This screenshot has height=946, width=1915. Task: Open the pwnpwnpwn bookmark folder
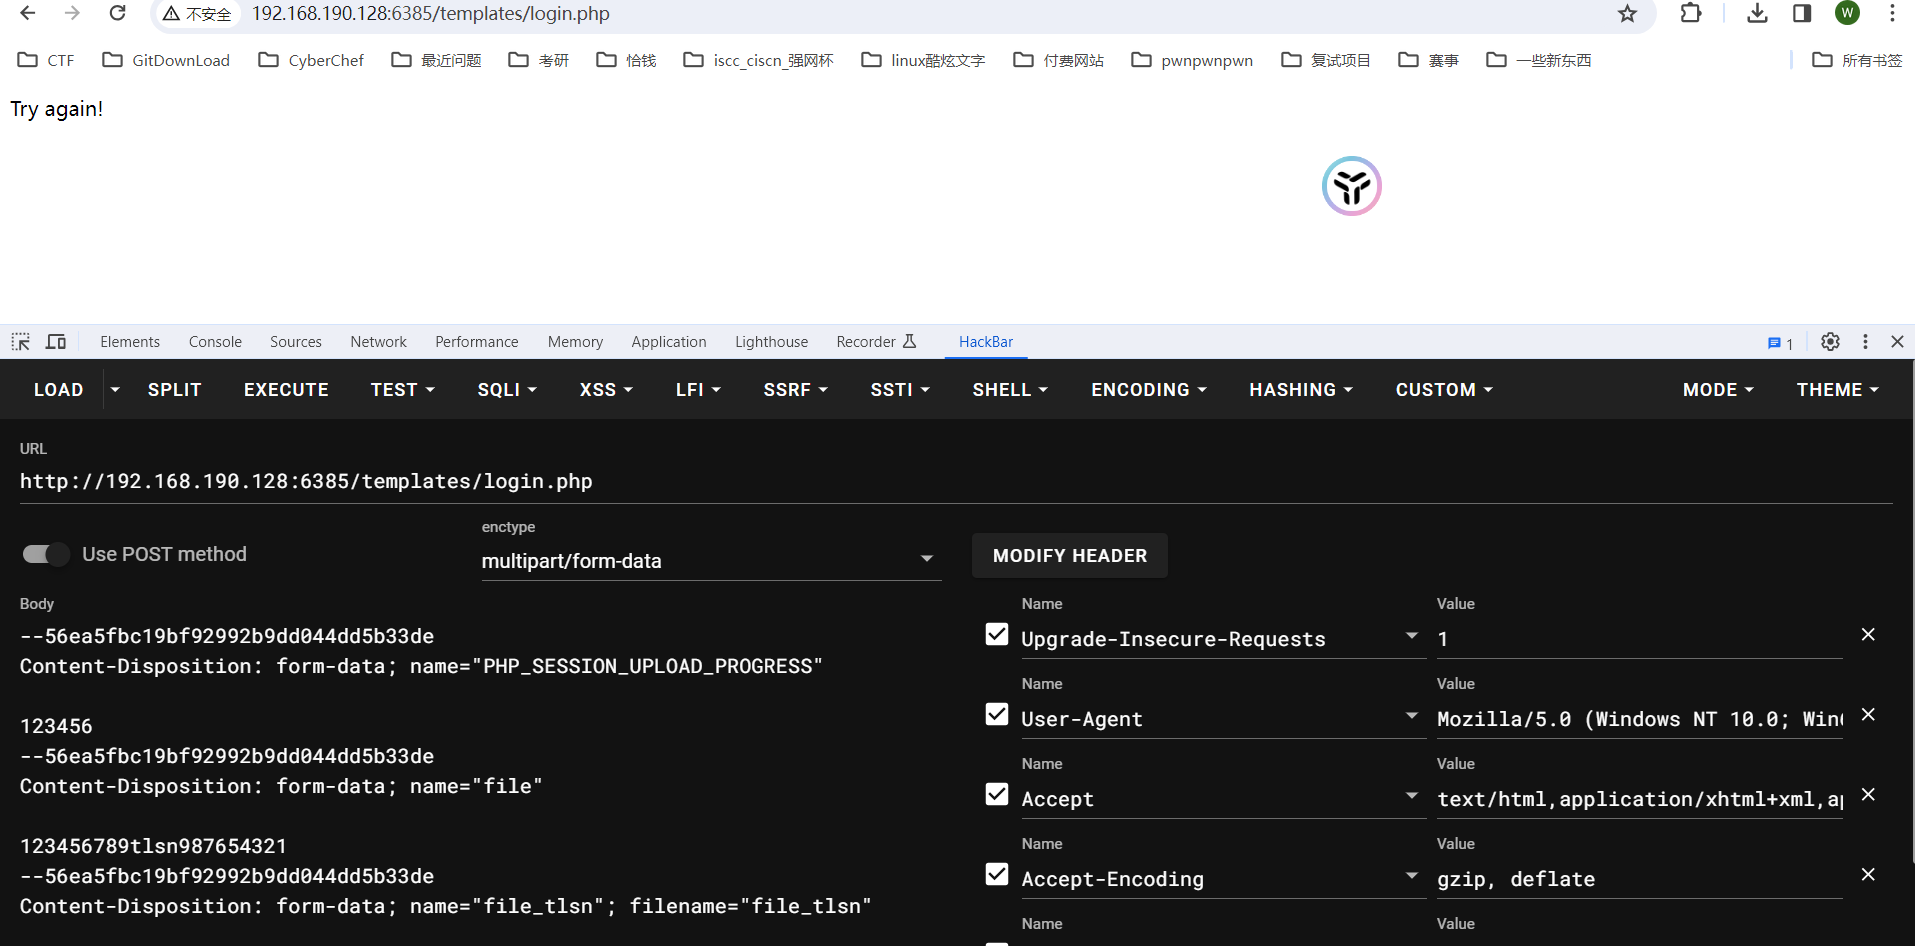click(1192, 60)
